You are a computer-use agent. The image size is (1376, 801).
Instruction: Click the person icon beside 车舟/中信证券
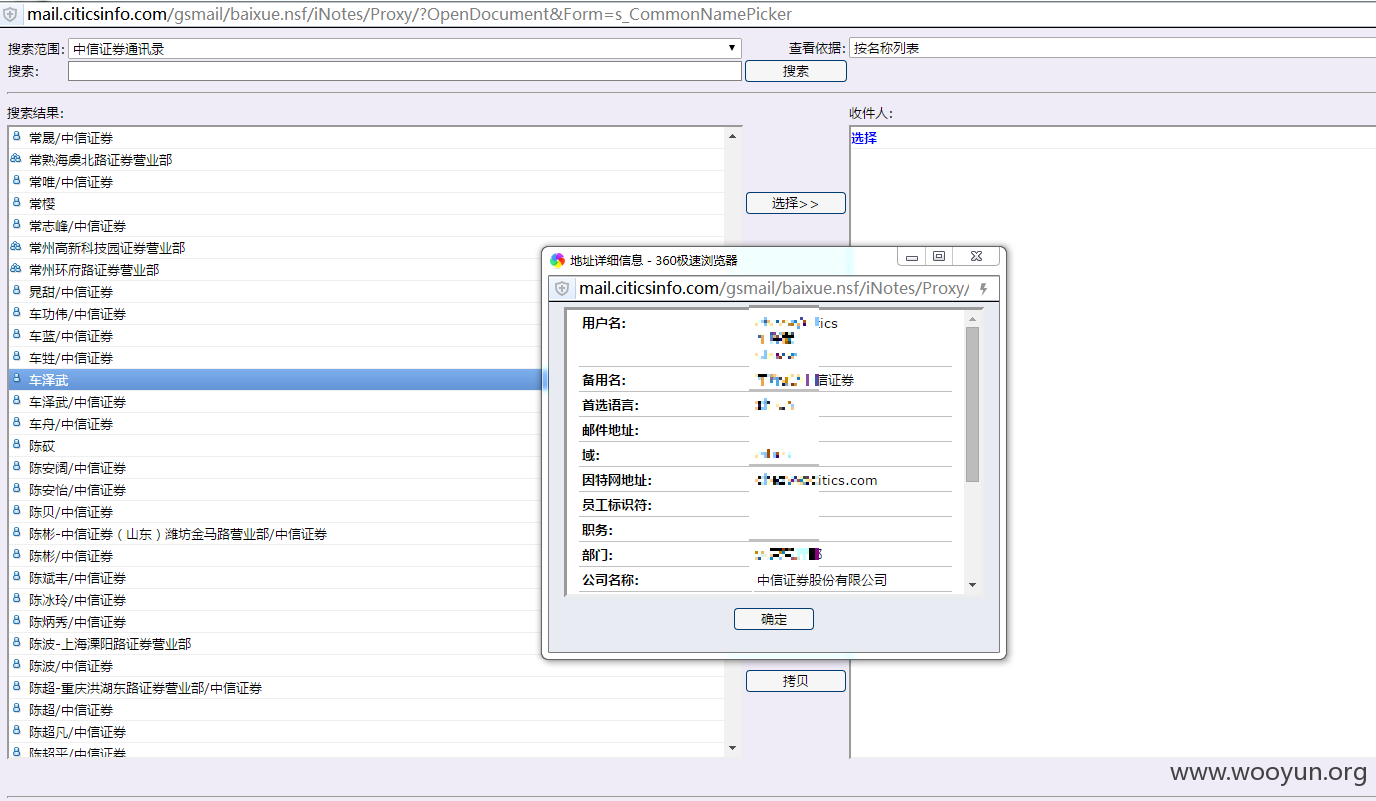click(x=16, y=423)
